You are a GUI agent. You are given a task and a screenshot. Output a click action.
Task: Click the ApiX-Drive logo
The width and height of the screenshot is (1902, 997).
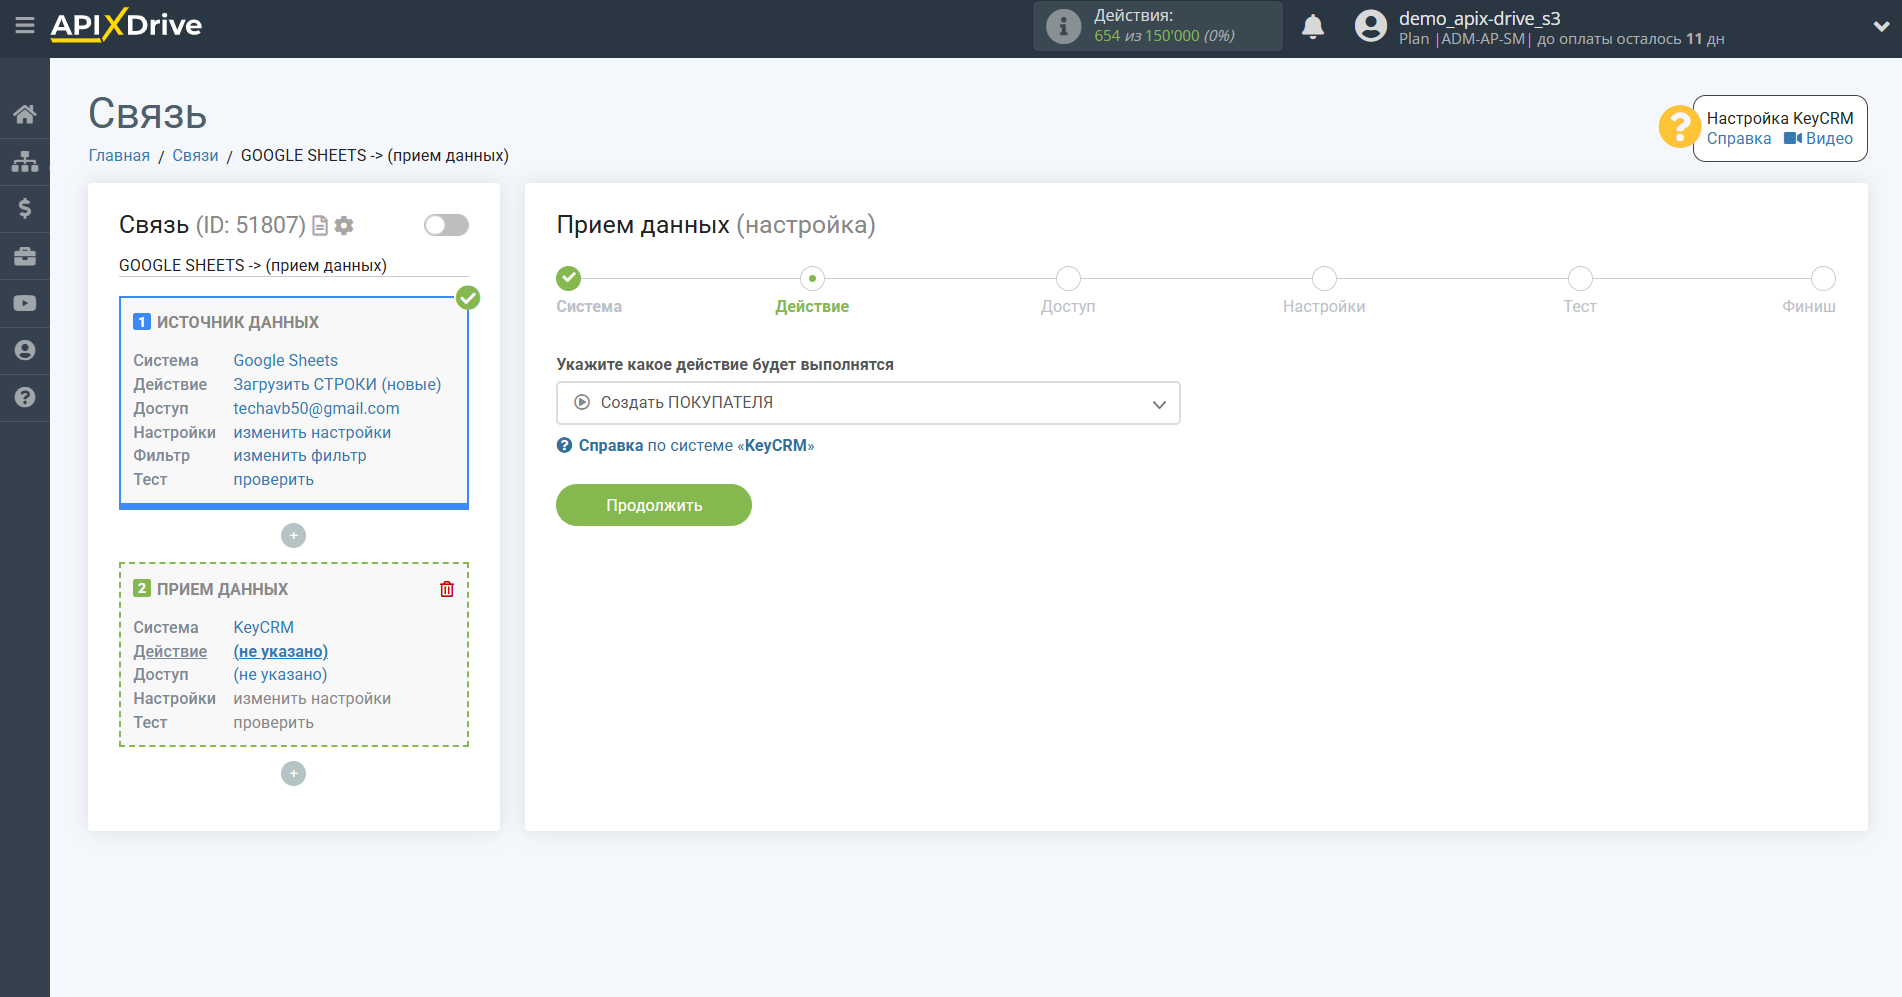(x=126, y=25)
